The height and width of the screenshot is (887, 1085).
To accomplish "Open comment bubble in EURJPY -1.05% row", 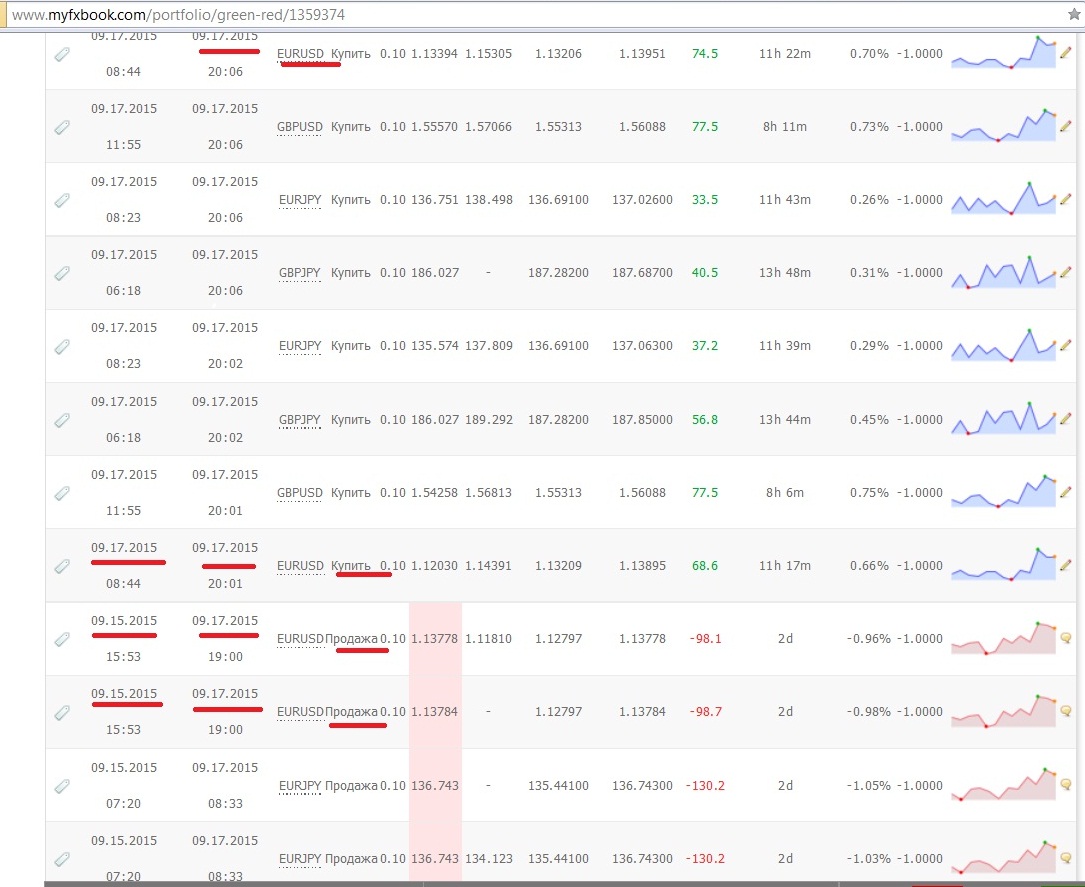I will pos(1066,785).
